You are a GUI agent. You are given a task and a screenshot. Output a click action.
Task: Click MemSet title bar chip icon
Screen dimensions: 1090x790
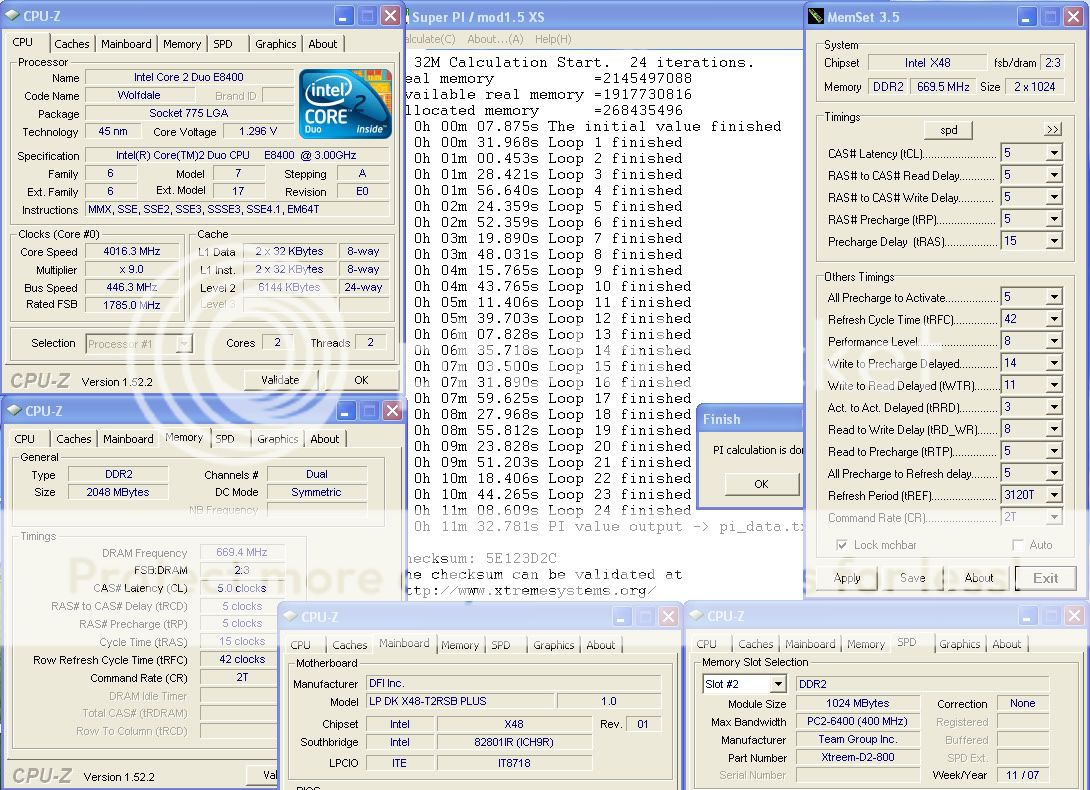click(x=815, y=16)
